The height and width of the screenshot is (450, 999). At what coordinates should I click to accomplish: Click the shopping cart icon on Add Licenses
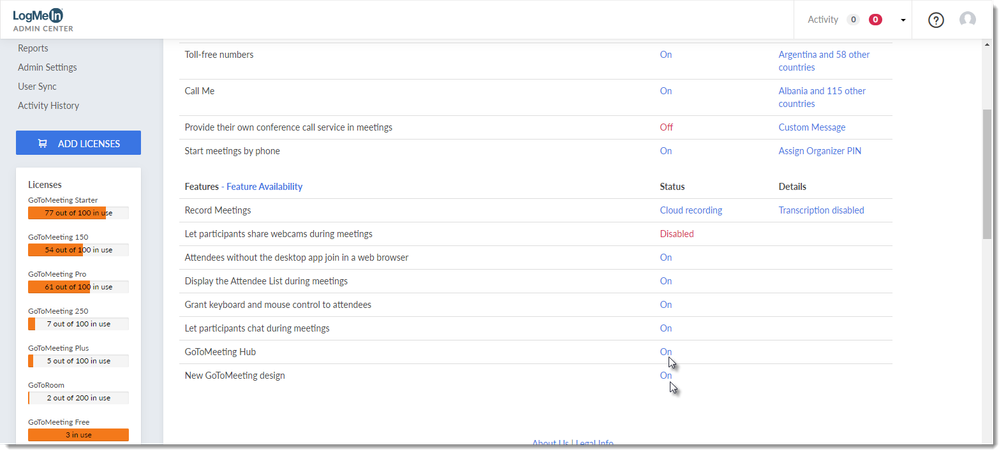(x=43, y=143)
